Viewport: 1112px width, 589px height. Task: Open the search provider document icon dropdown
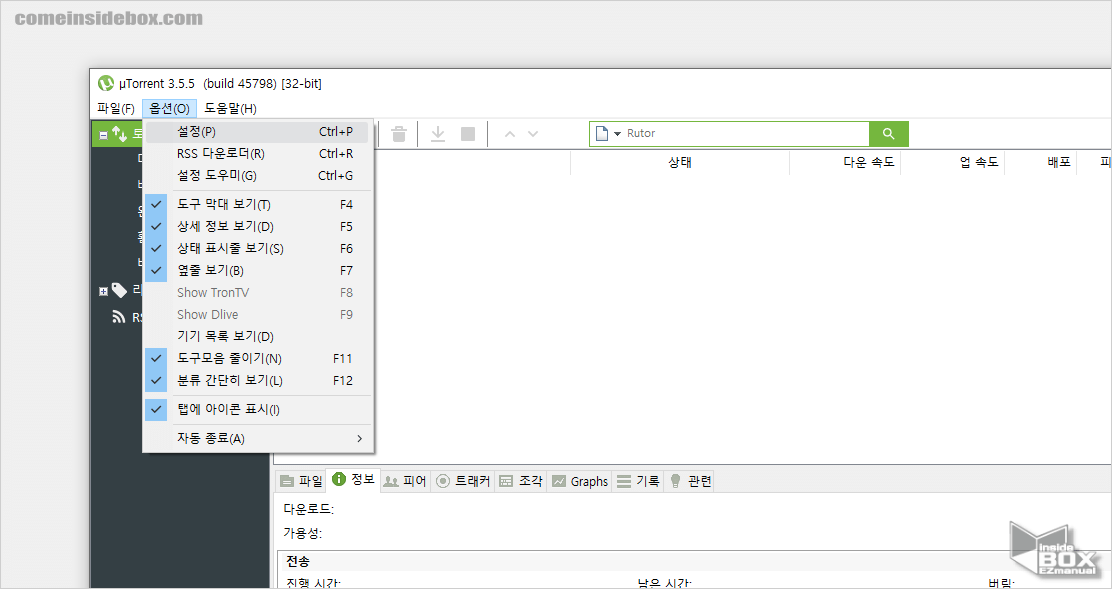[608, 133]
